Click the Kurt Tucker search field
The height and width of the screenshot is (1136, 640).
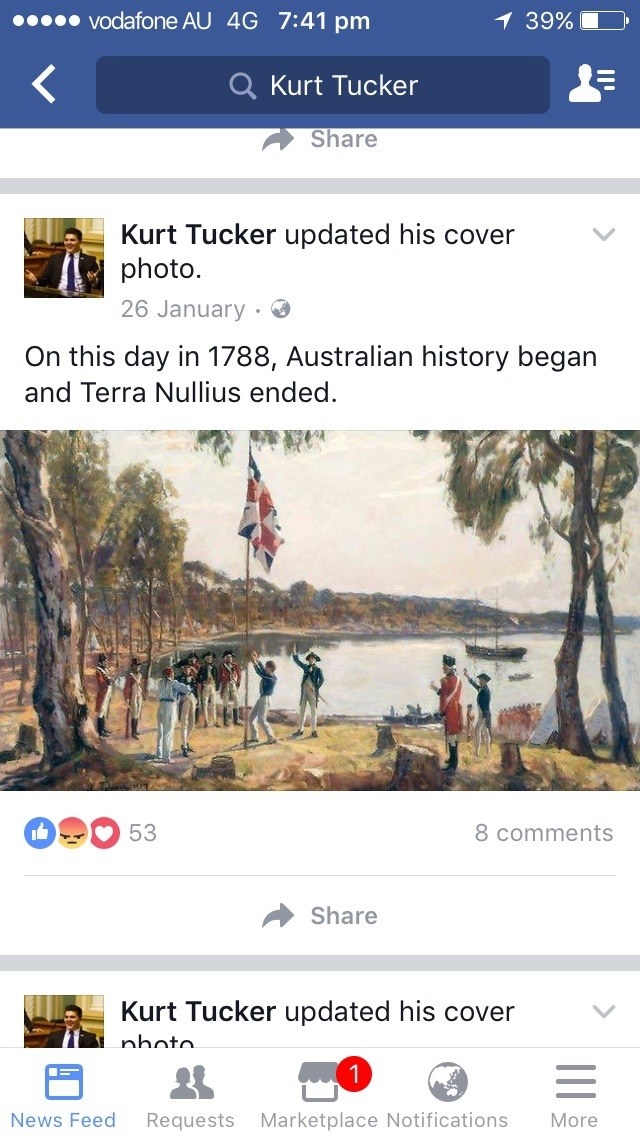[323, 85]
